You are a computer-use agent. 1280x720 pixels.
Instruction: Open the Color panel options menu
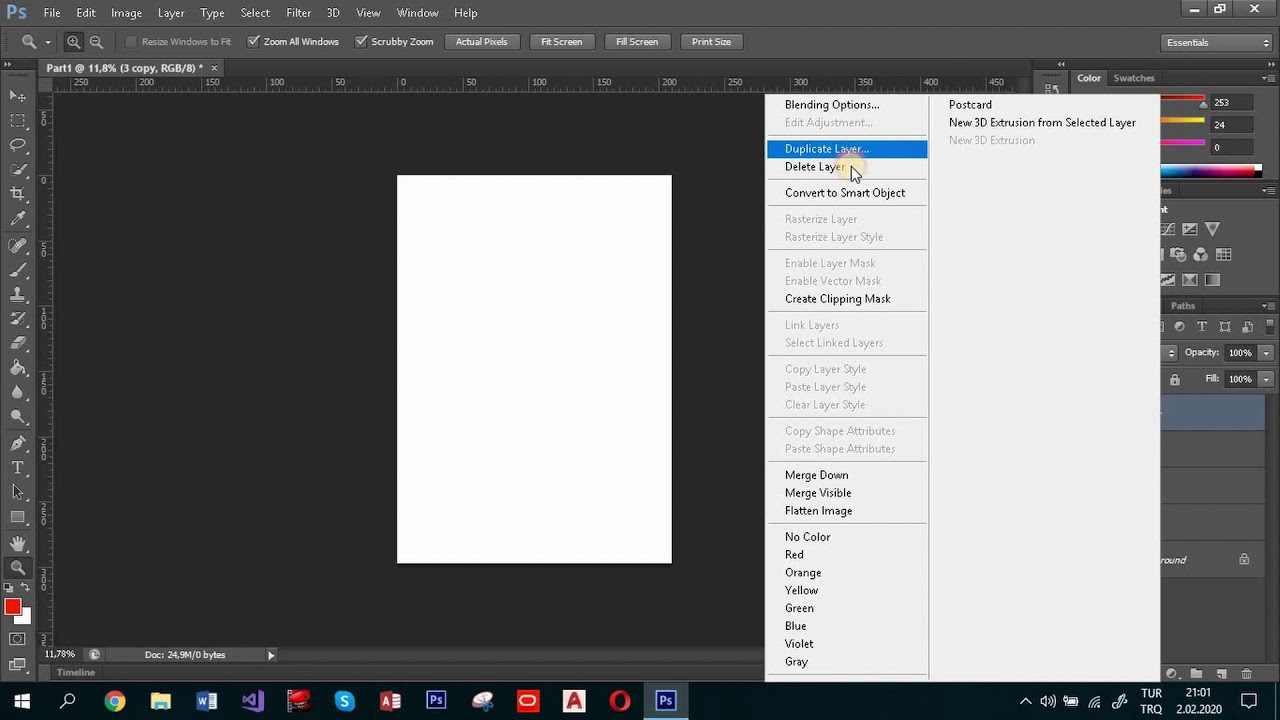(1268, 78)
